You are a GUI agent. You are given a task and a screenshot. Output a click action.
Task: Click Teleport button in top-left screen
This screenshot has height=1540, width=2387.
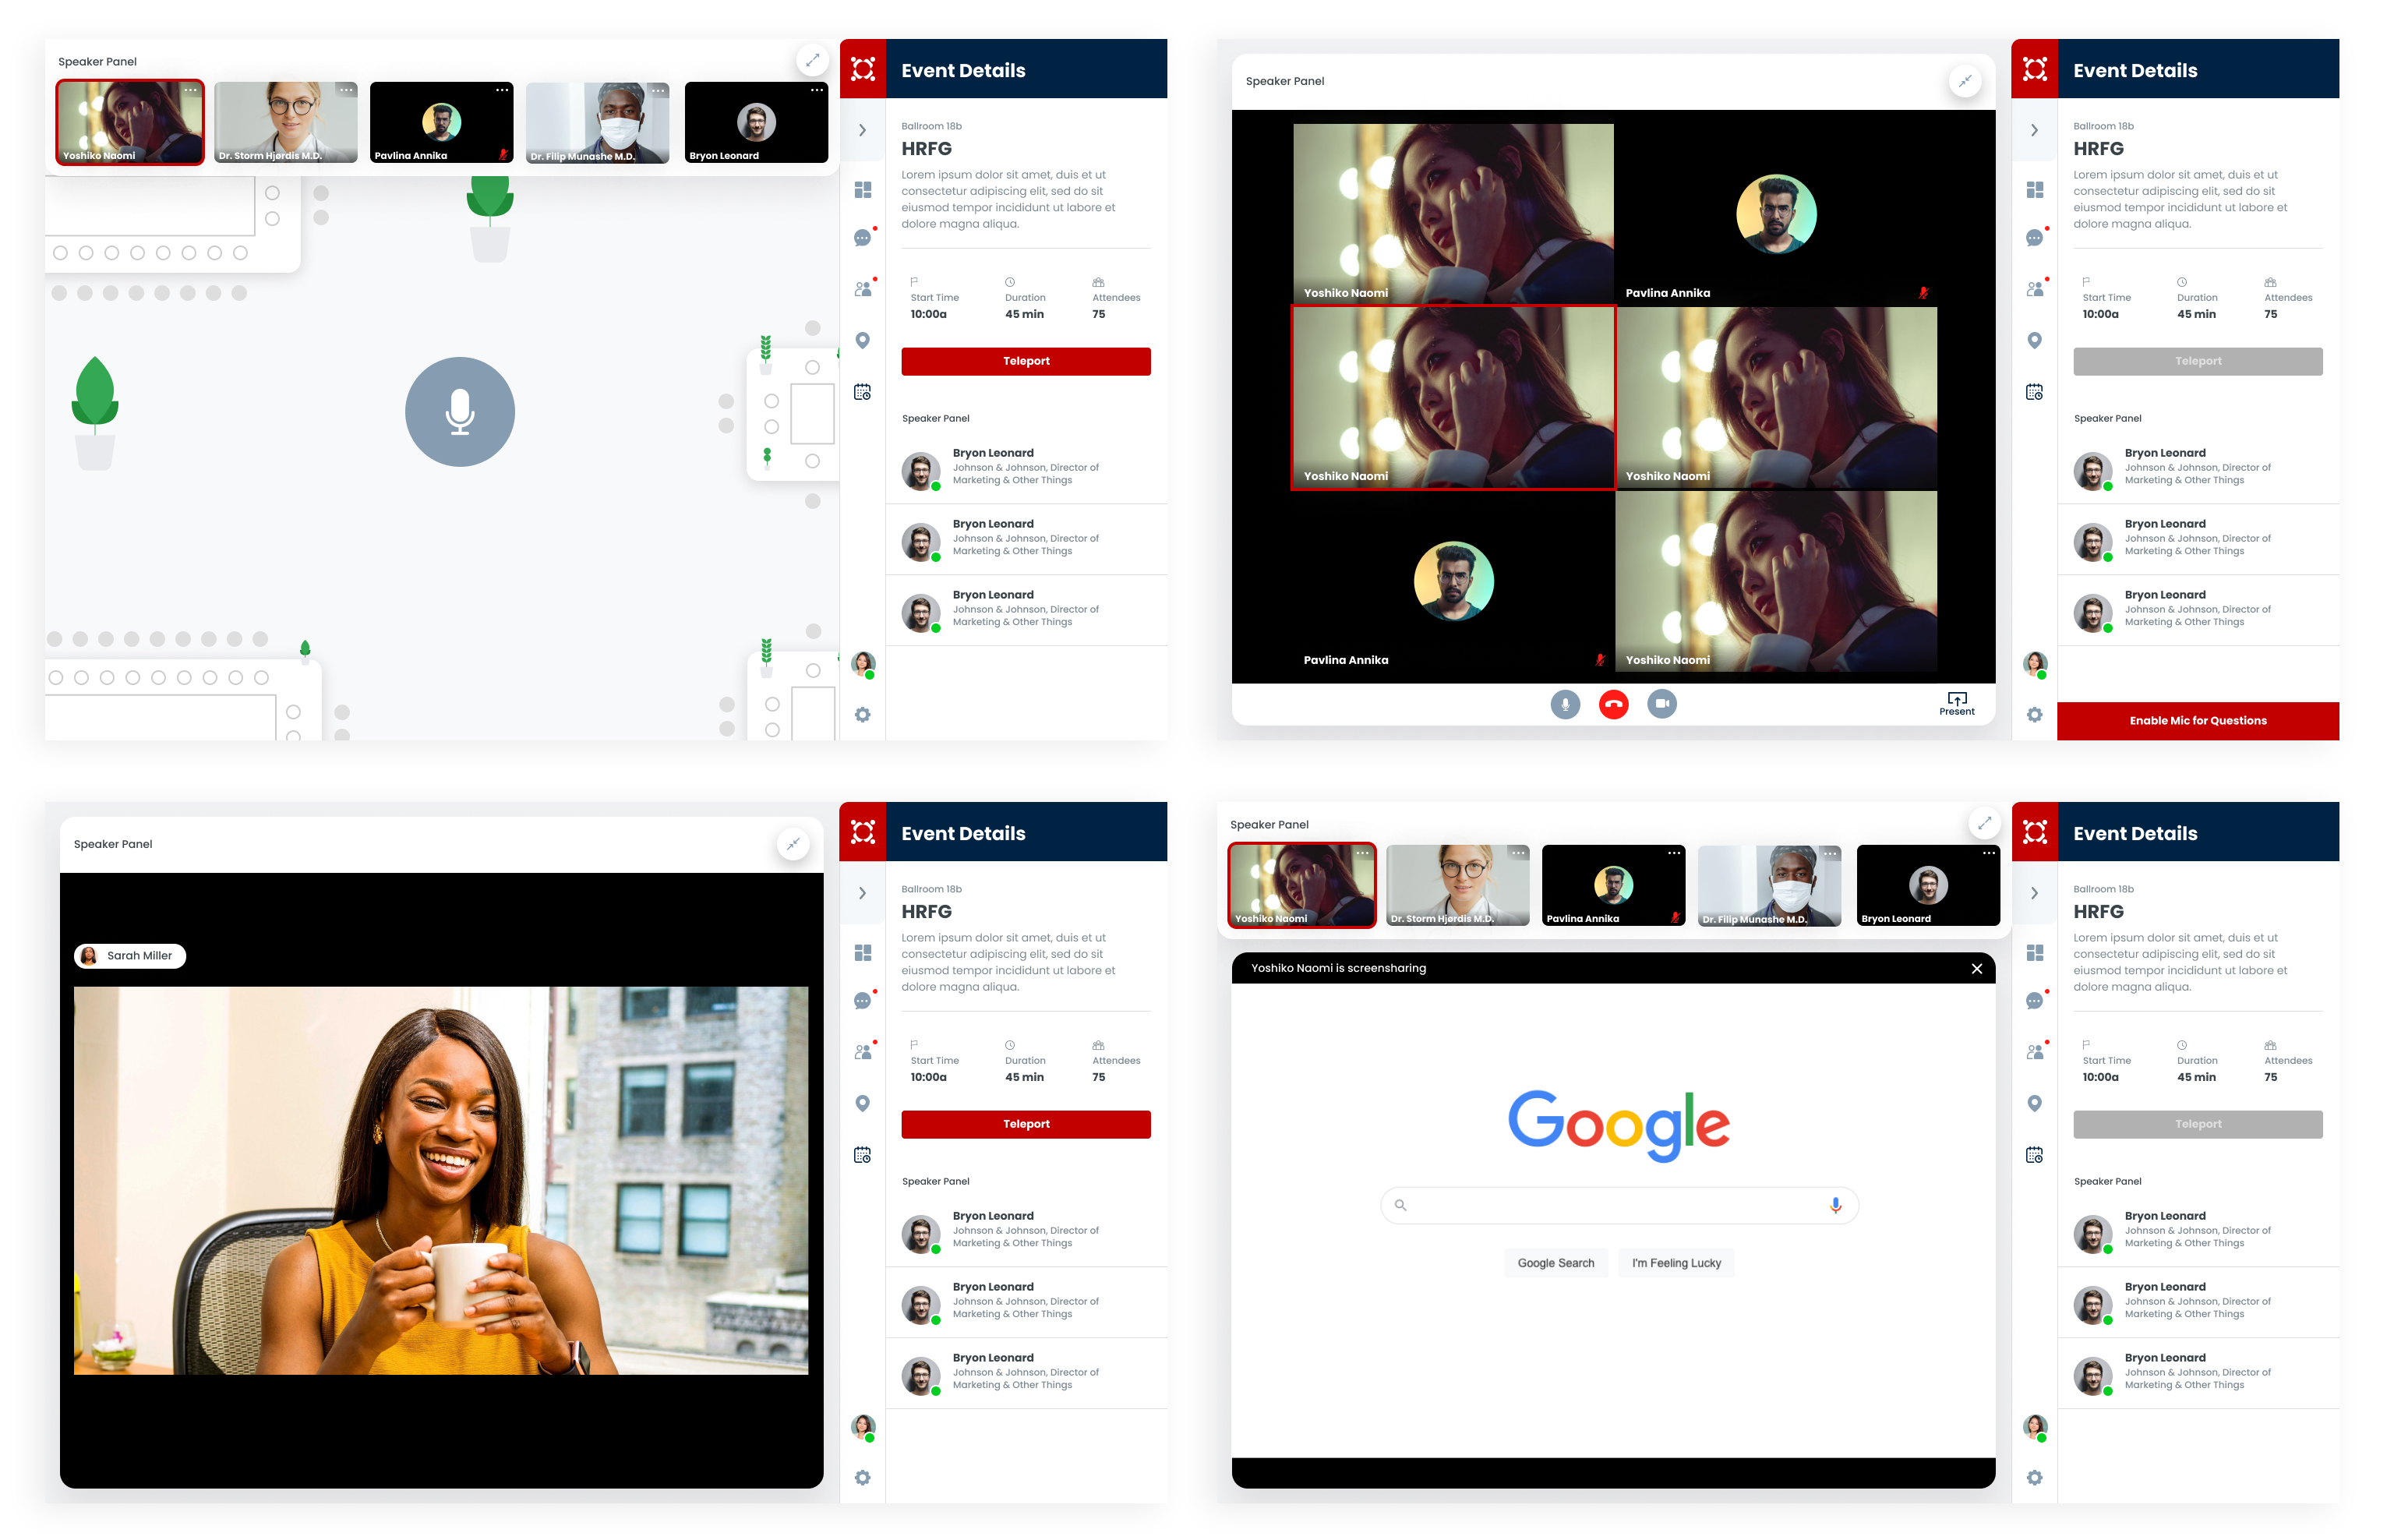[x=1026, y=361]
